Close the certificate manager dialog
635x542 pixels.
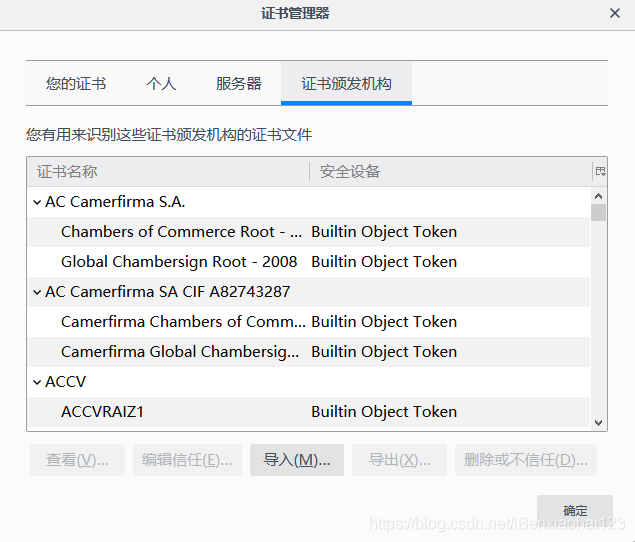tap(614, 13)
